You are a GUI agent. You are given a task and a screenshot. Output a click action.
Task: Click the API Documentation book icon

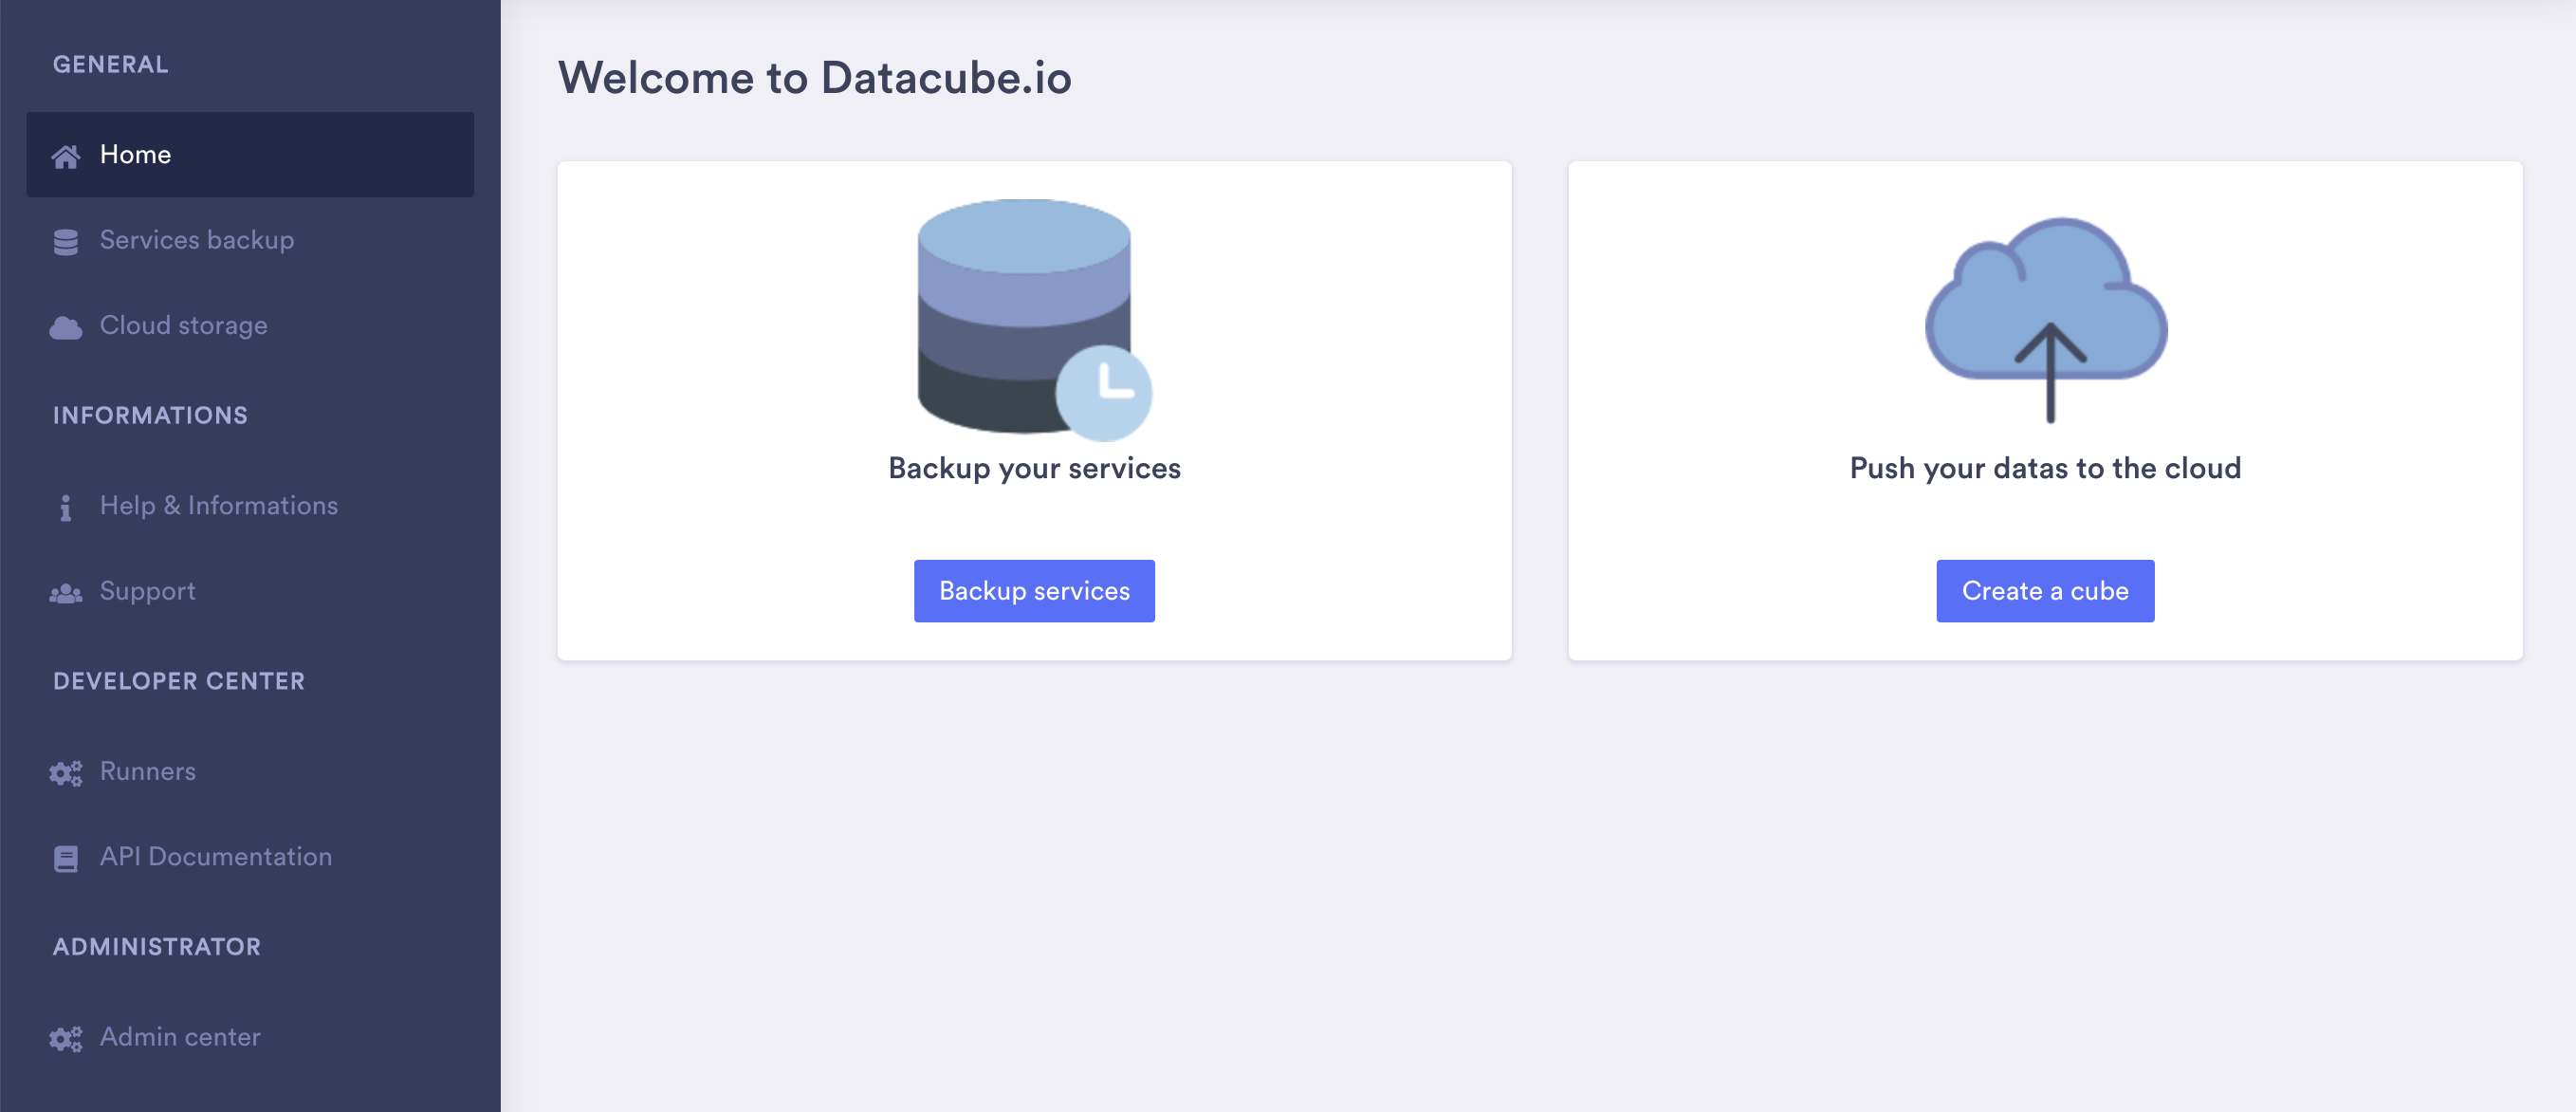tap(66, 858)
